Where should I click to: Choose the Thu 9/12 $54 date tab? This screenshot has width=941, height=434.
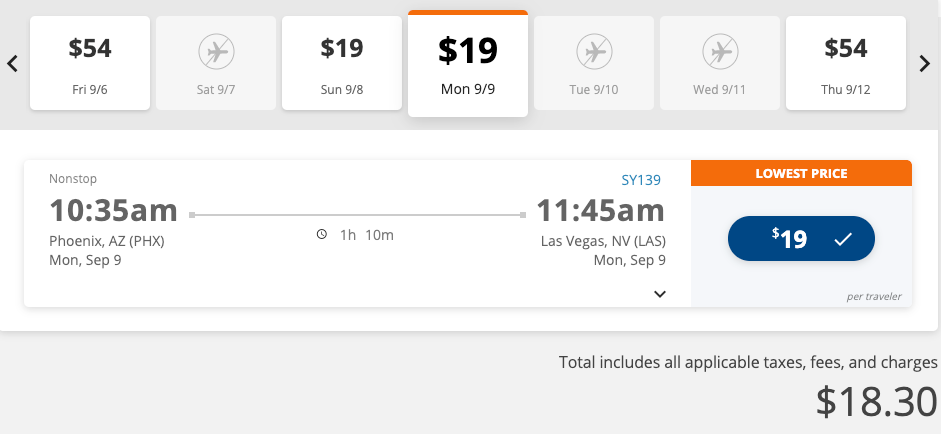pyautogui.click(x=846, y=63)
